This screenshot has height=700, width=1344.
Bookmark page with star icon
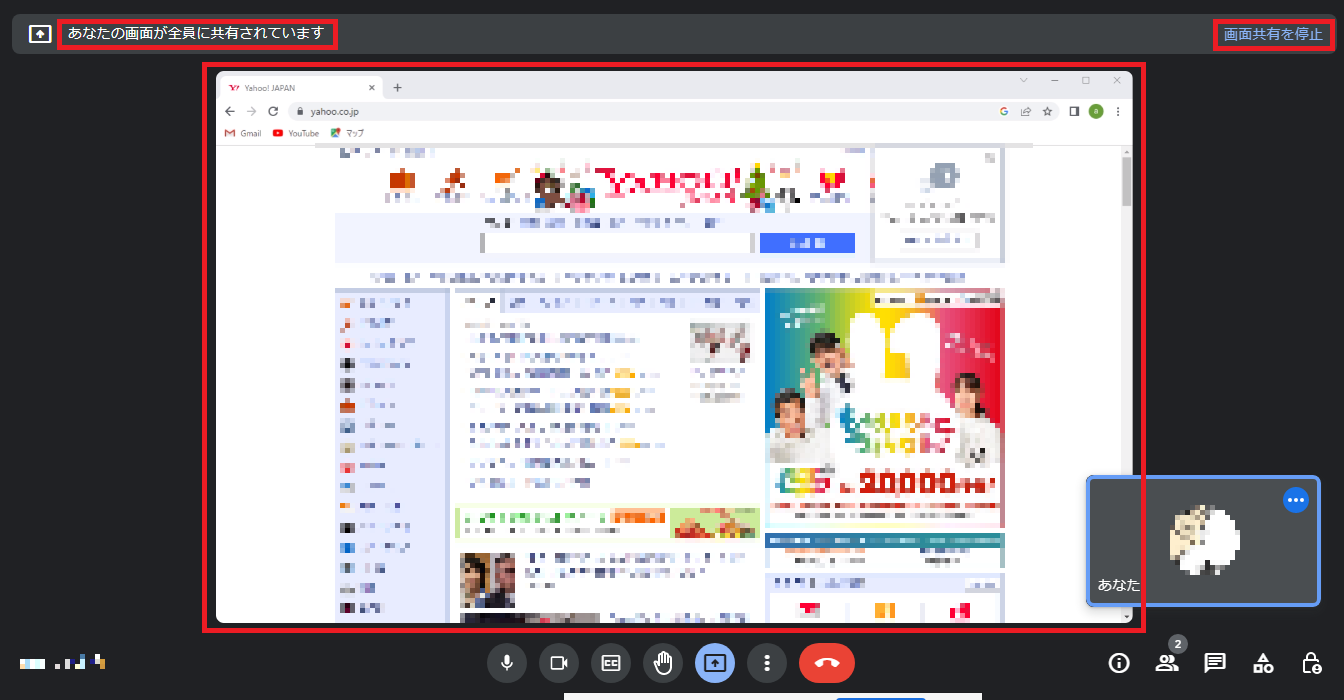click(1047, 111)
